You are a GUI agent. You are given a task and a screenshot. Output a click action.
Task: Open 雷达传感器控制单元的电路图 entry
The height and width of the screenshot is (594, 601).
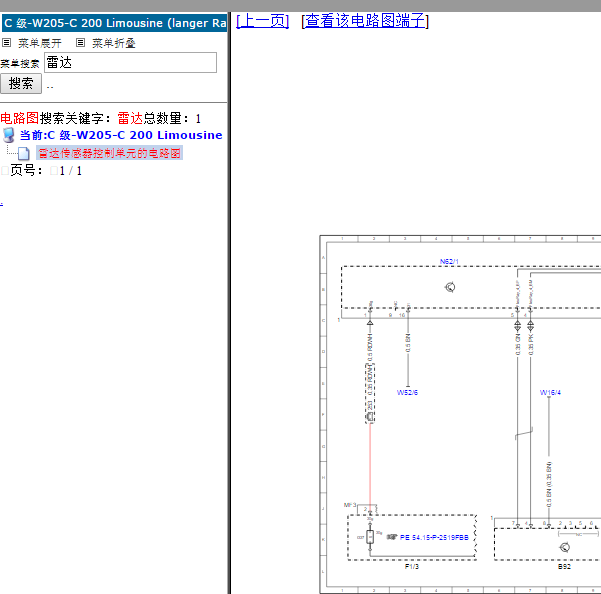pyautogui.click(x=109, y=153)
